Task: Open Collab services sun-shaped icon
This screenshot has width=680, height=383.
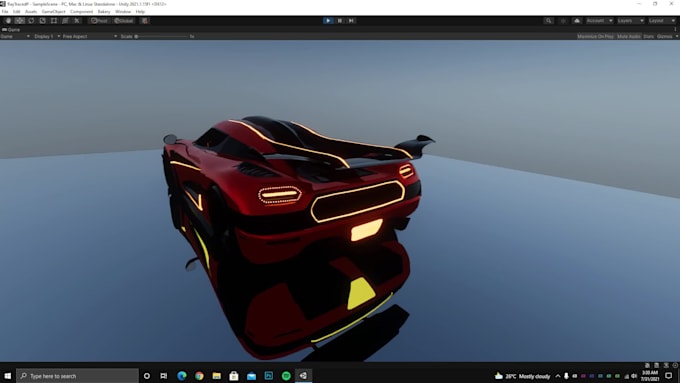Action: tap(563, 20)
